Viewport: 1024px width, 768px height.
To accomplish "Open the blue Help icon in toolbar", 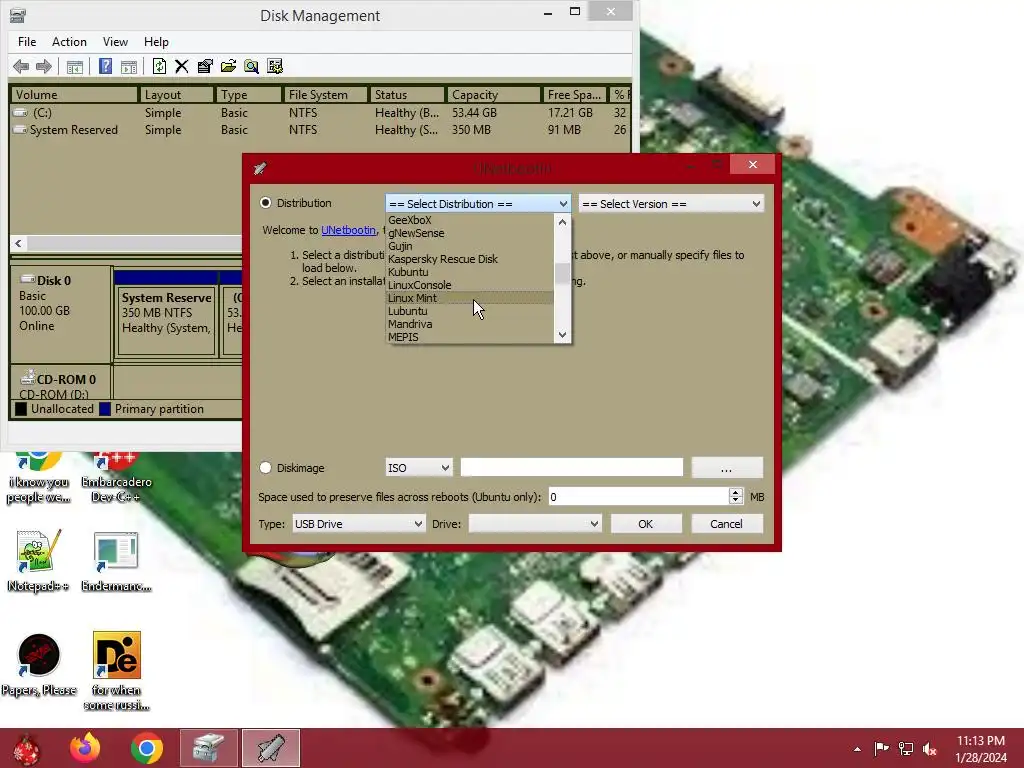I will tap(105, 66).
